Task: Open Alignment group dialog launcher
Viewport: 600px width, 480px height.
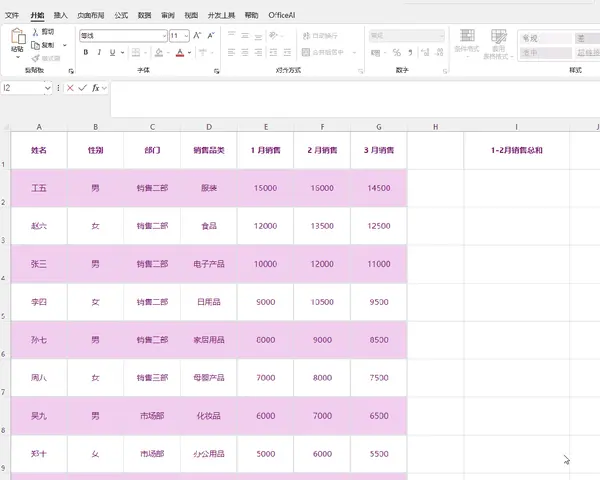Action: 360,71
